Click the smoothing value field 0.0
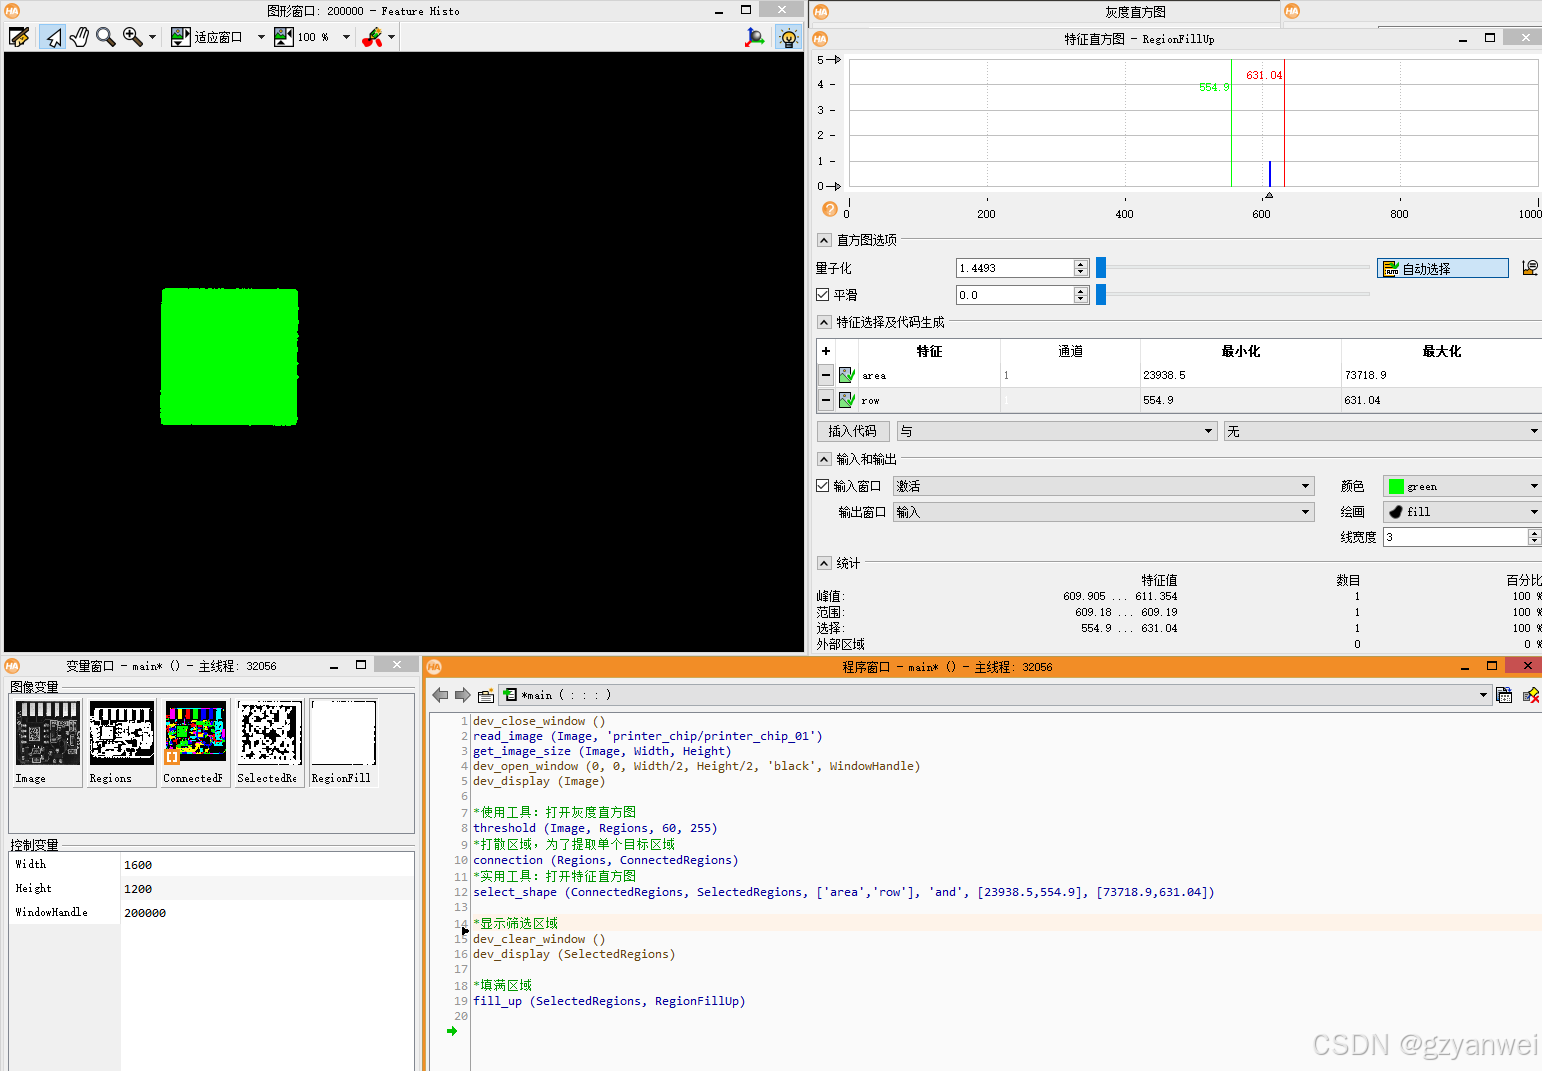Screen dimensions: 1542x1071 (x=1014, y=295)
